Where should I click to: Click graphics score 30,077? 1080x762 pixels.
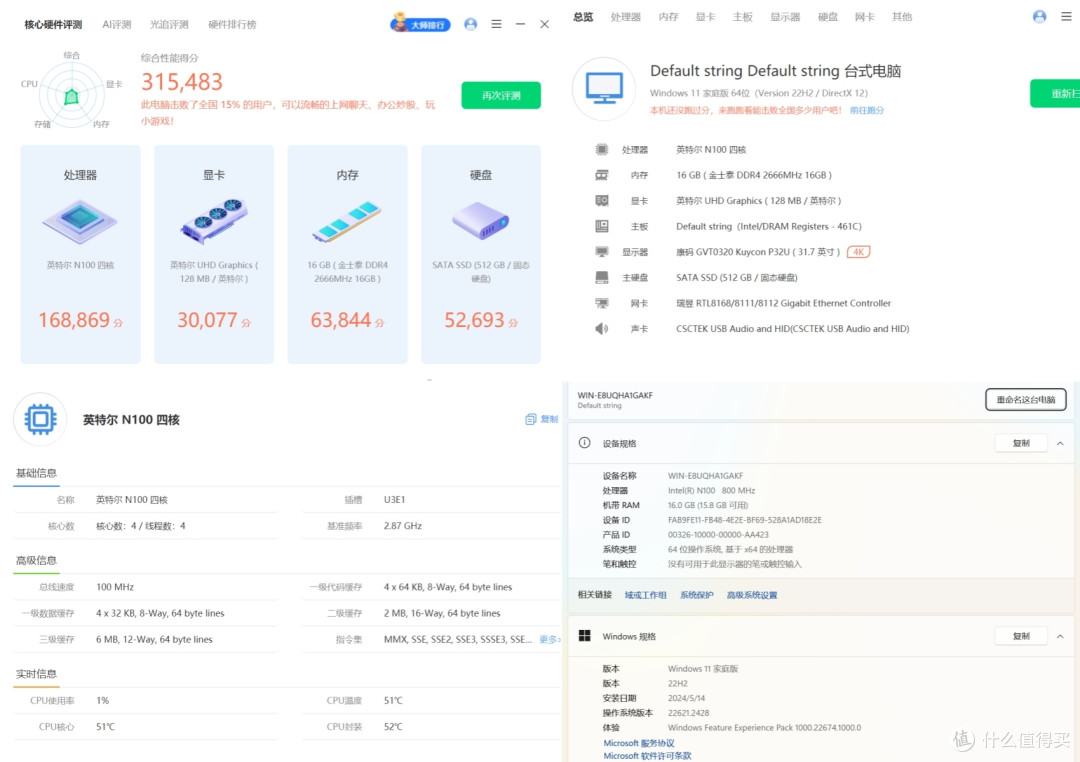(207, 320)
